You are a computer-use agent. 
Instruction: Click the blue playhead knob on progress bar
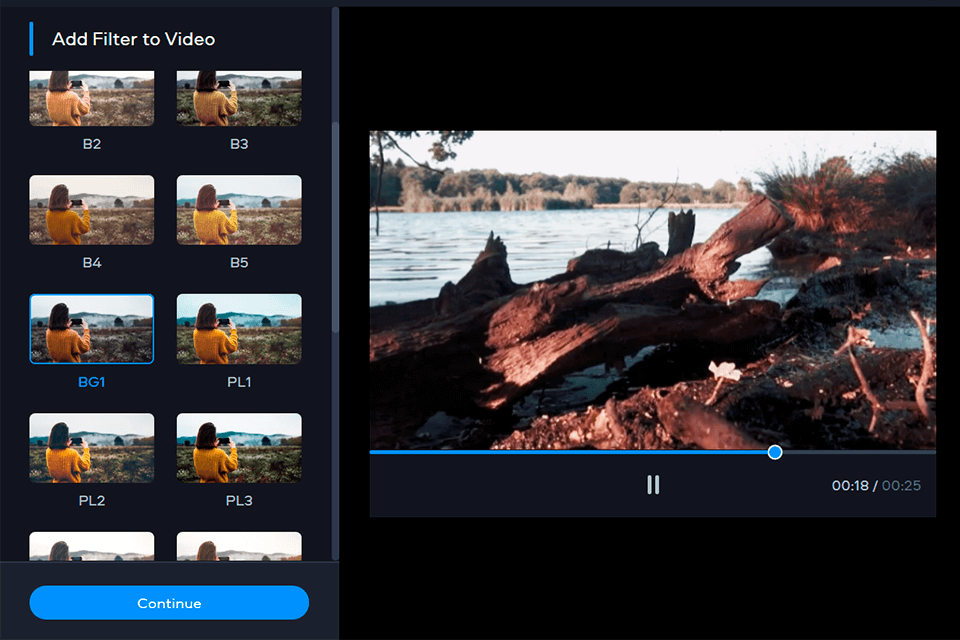(775, 452)
